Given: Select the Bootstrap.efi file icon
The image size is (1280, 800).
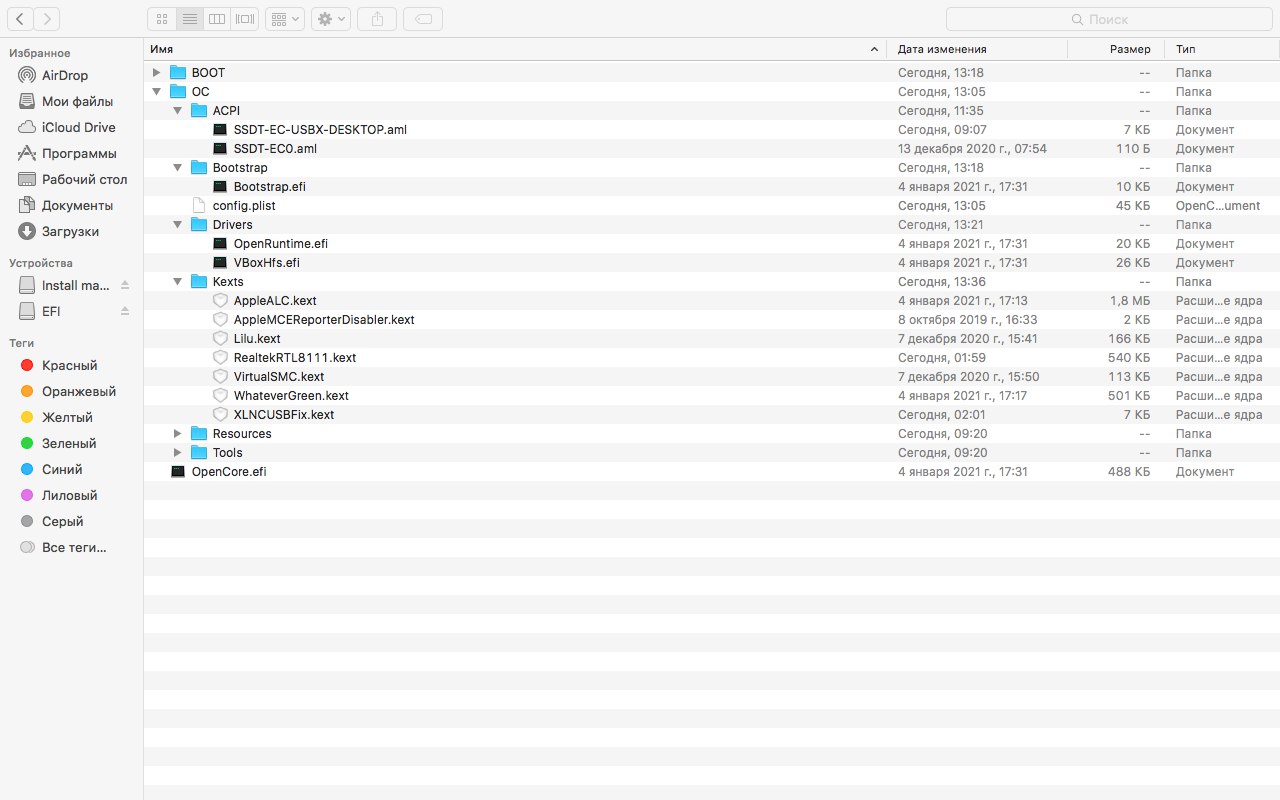Looking at the screenshot, I should coord(220,186).
